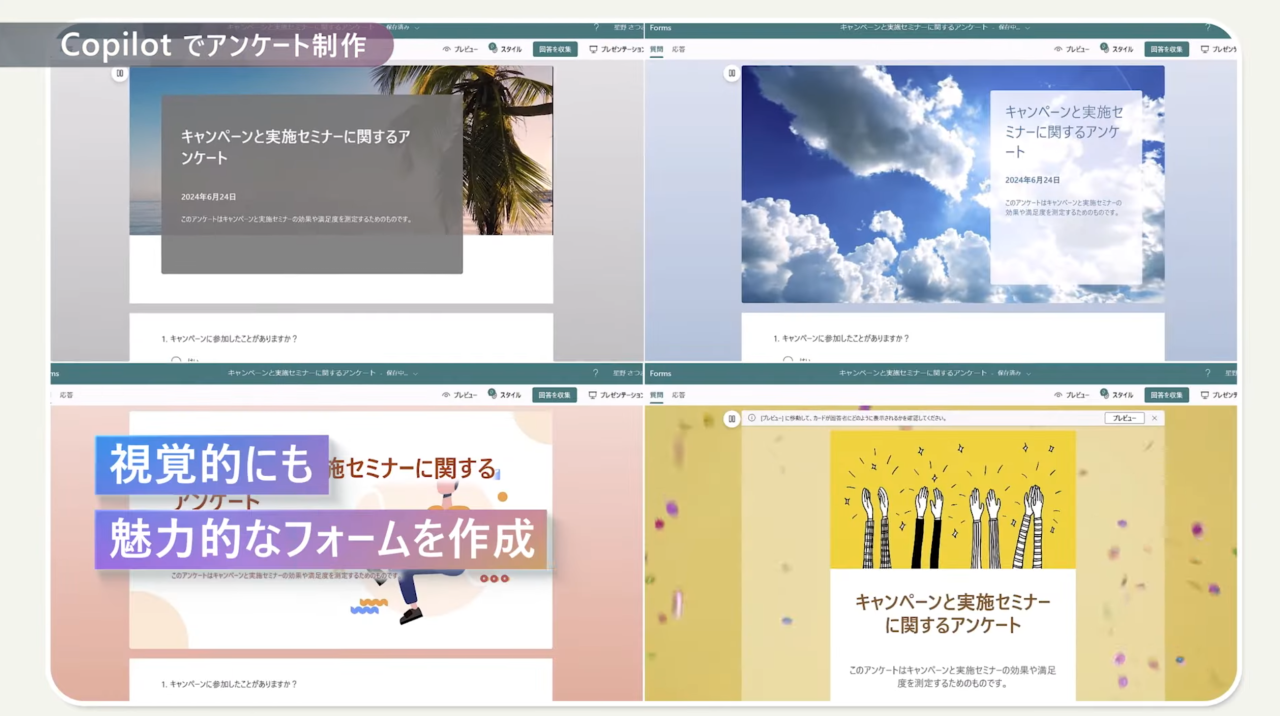1280x716 pixels.
Task: Switch to 応答 tab in the cloud-sky window
Action: pyautogui.click(x=678, y=49)
